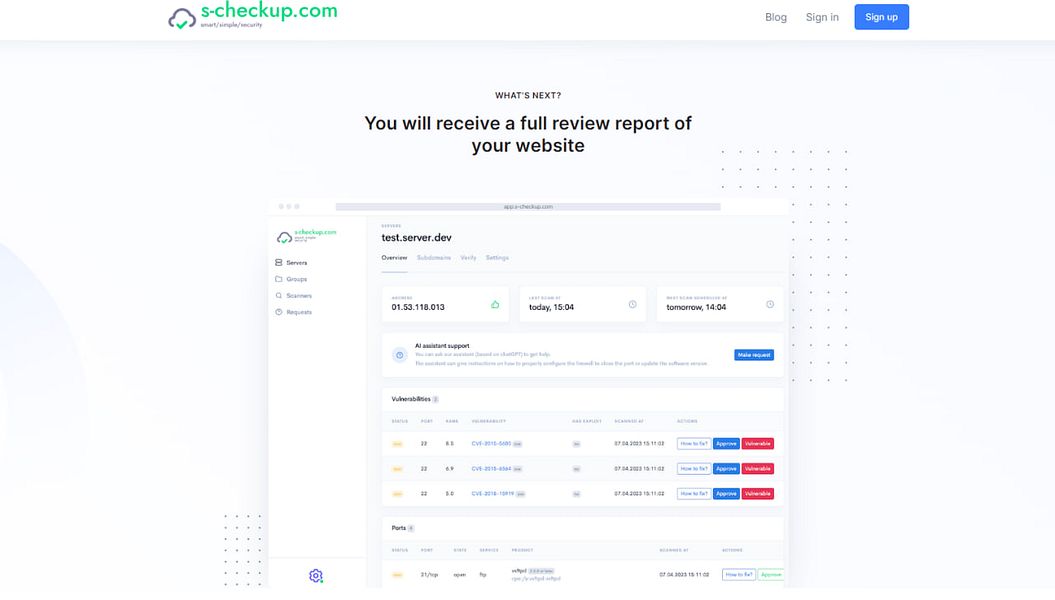Click How to fix? in the 8.5 rank row
The width and height of the screenshot is (1055, 600).
click(694, 444)
